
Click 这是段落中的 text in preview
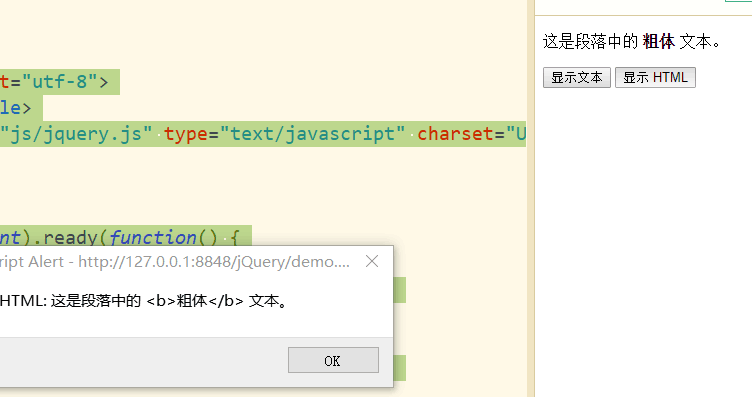pos(590,42)
